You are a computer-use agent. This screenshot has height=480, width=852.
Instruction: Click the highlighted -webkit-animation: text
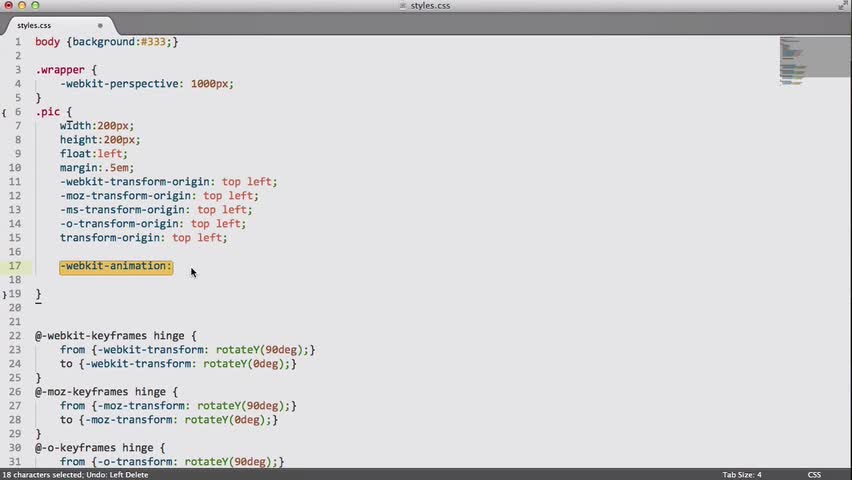[x=116, y=266]
